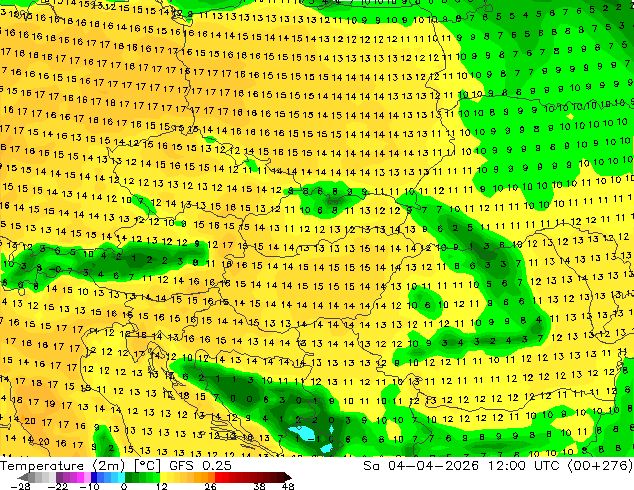Click the dark brown right arrow tip of color scale
The height and width of the screenshot is (490, 634).
pyautogui.click(x=288, y=477)
